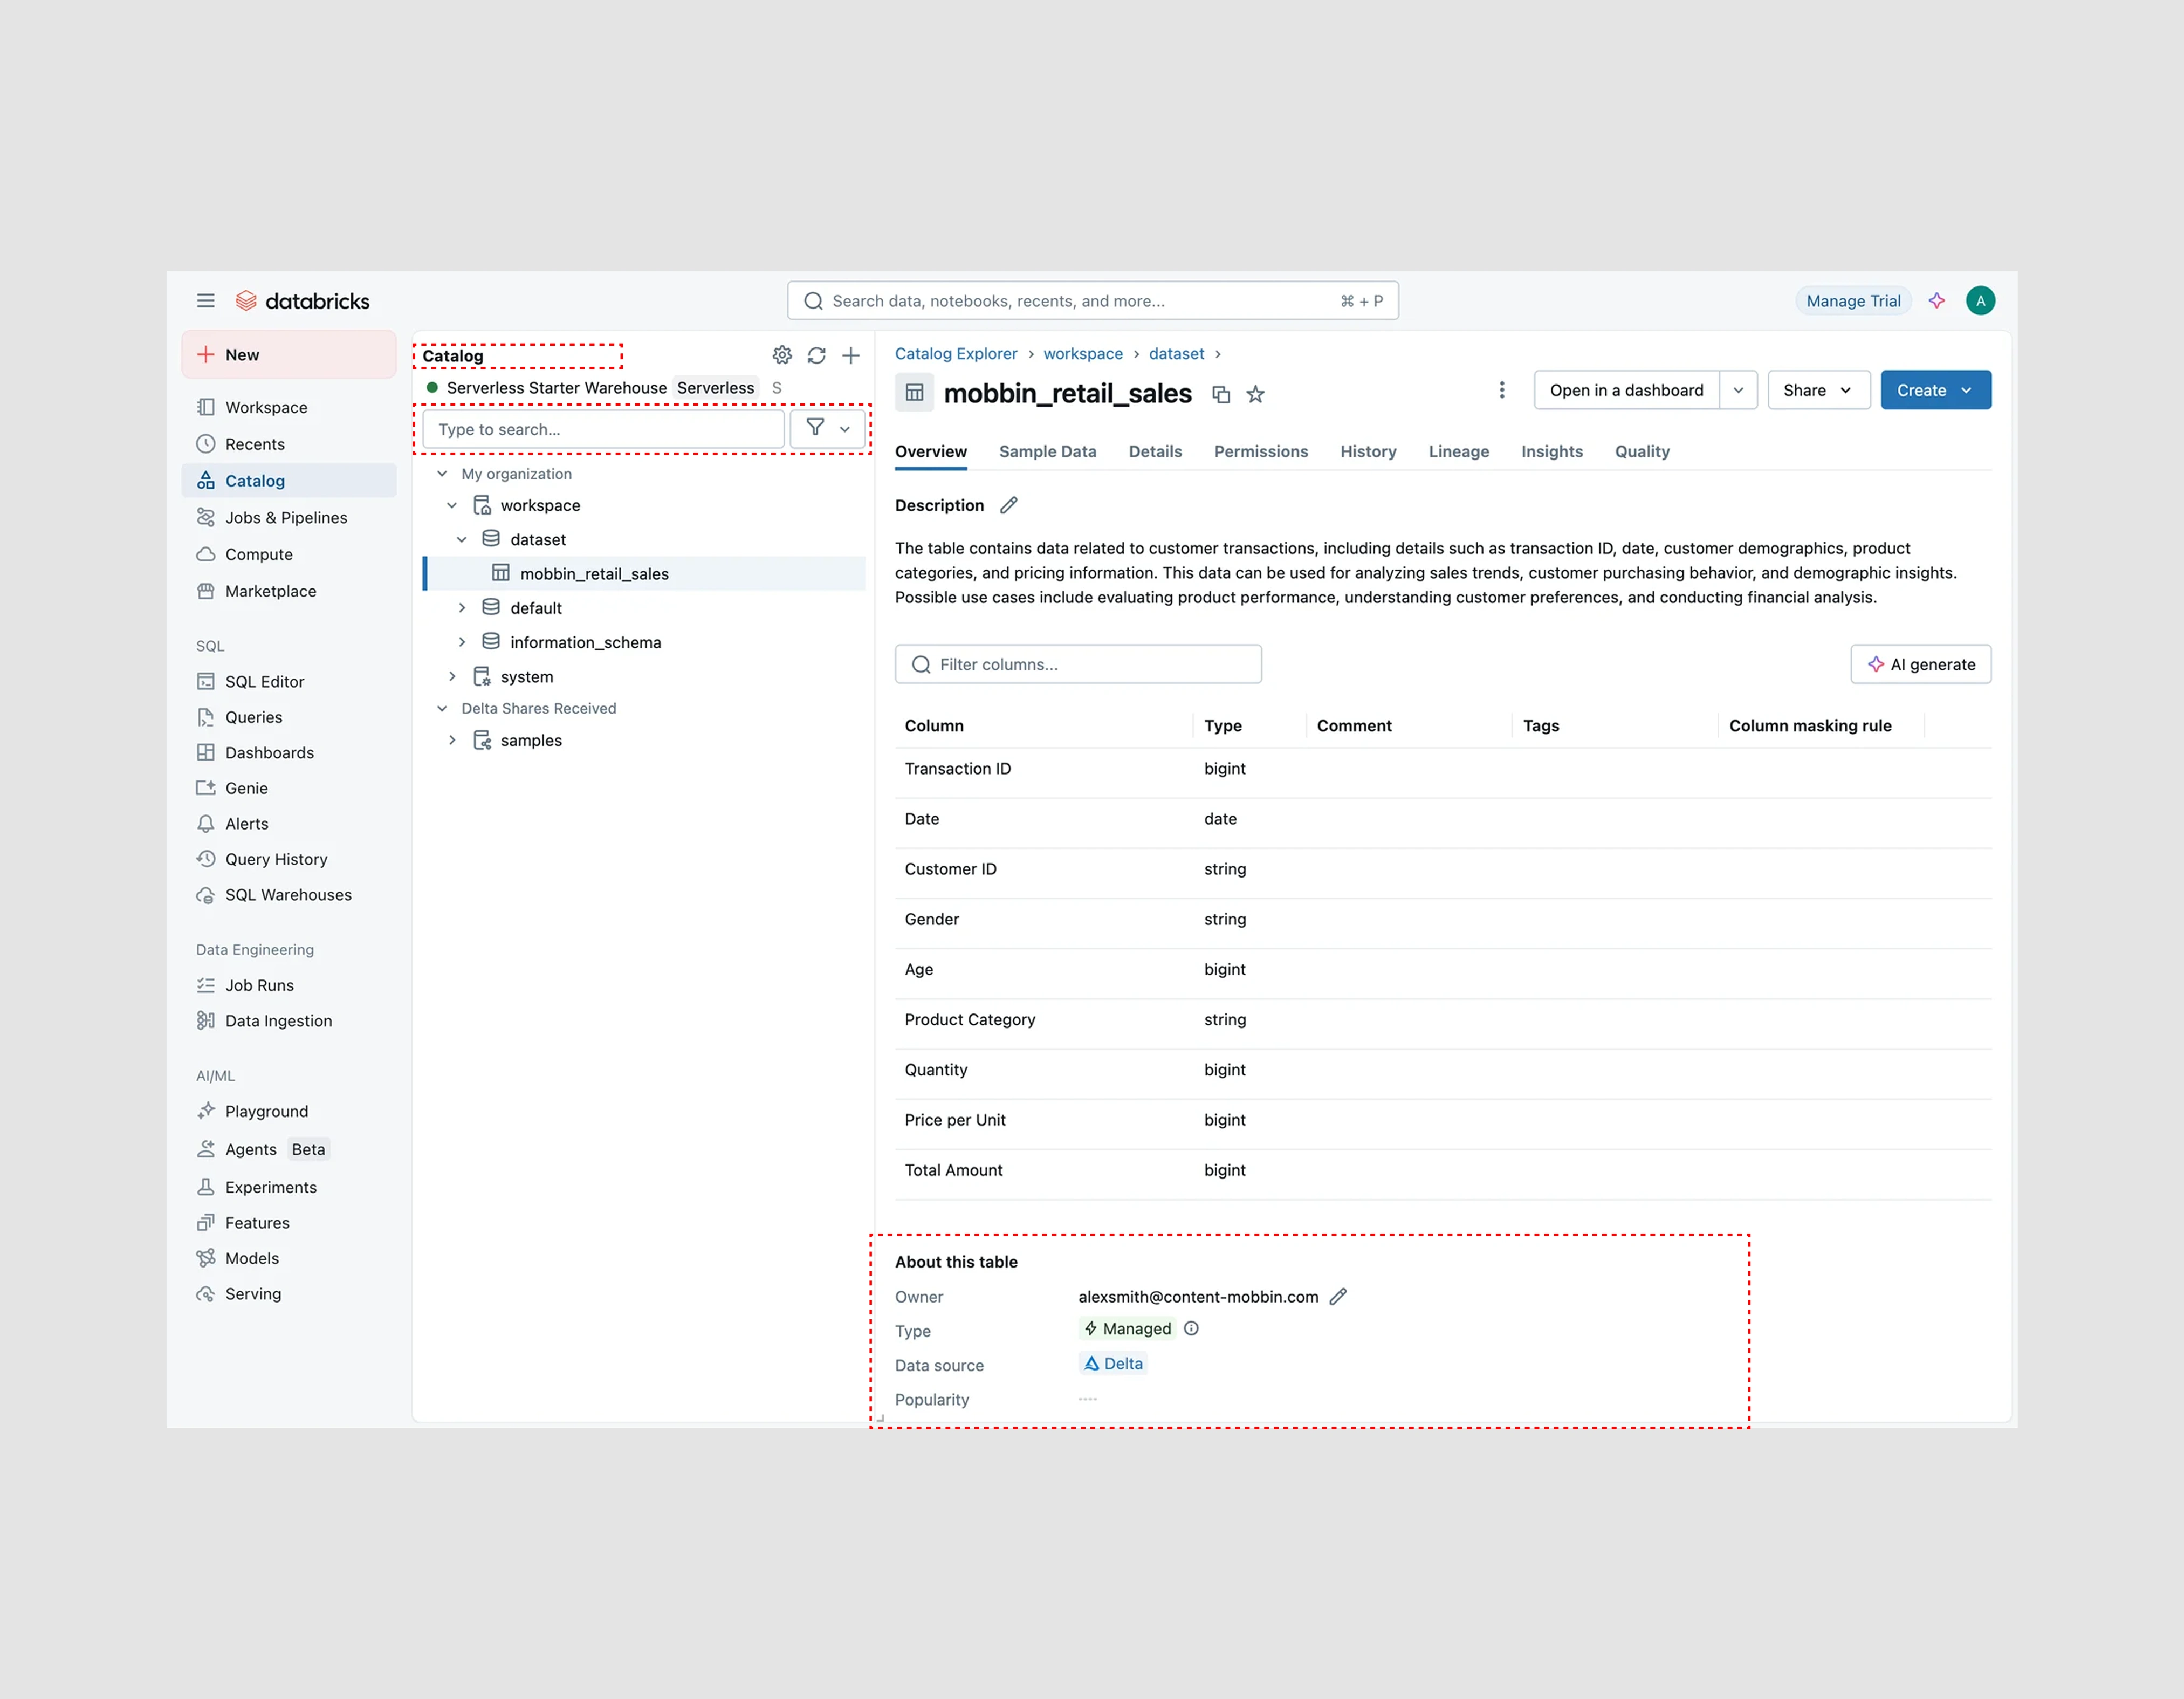Expand the system catalog node
The image size is (2184, 1699).
(452, 677)
